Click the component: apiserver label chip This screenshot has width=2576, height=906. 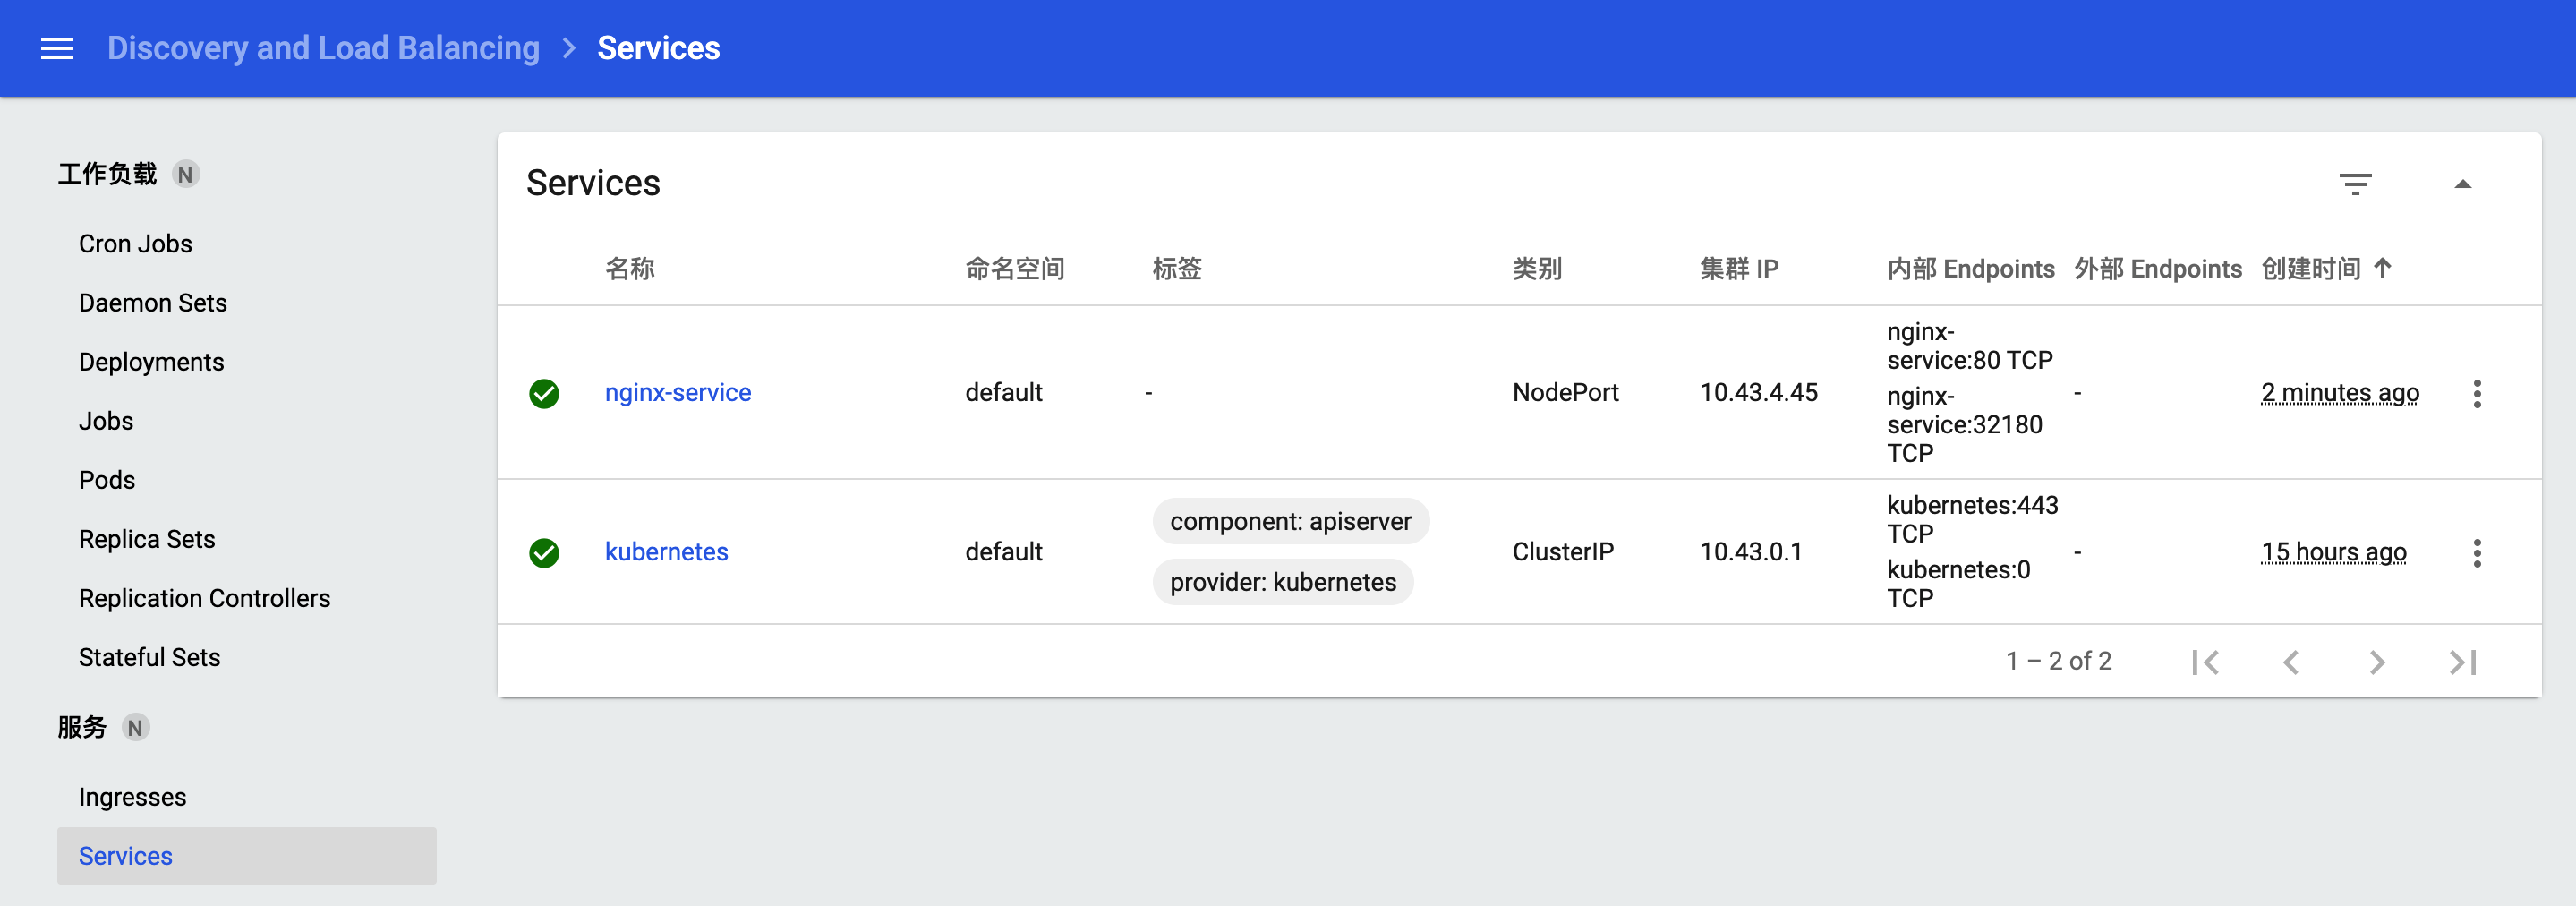1290,521
